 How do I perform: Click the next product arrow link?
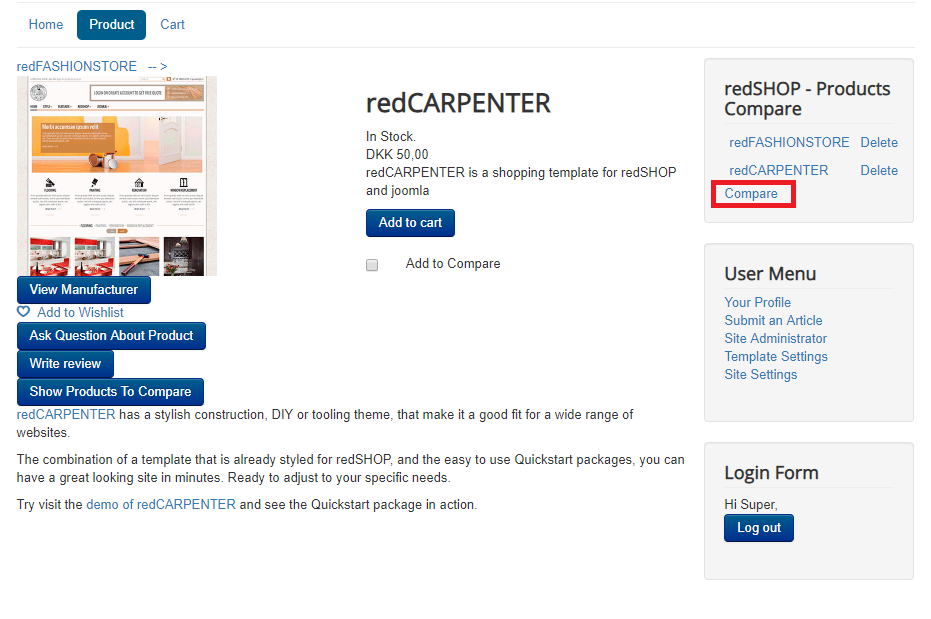click(x=158, y=66)
